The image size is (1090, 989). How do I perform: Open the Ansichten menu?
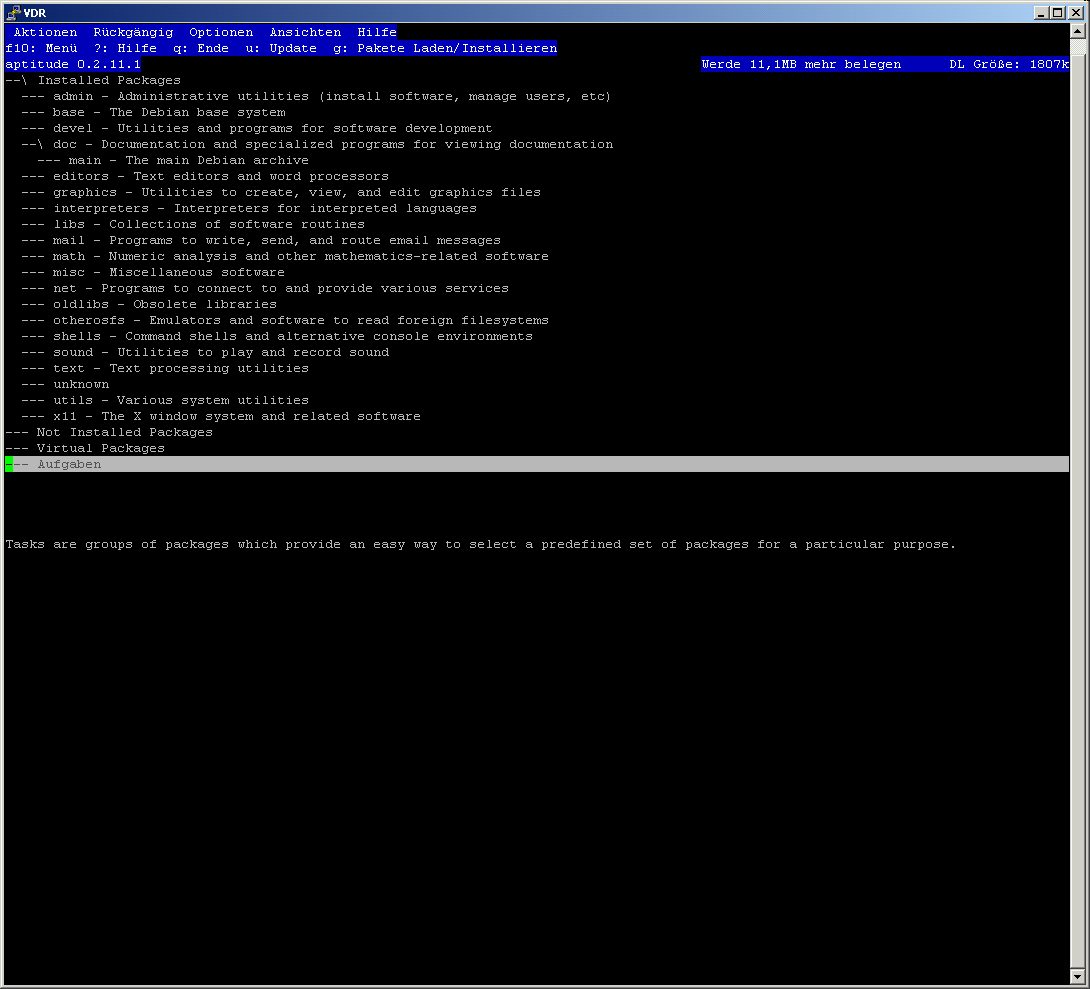[x=305, y=32]
